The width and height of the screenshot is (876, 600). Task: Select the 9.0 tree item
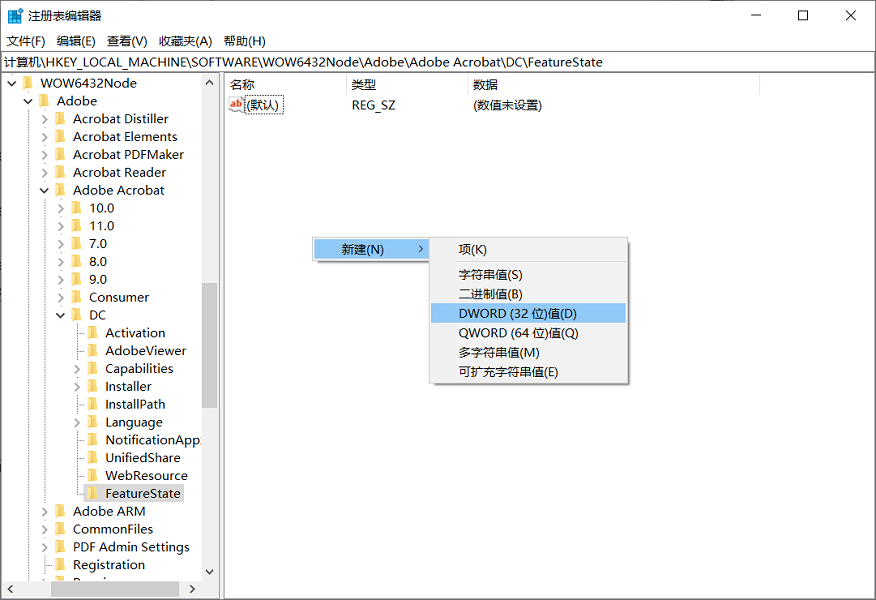tap(97, 279)
